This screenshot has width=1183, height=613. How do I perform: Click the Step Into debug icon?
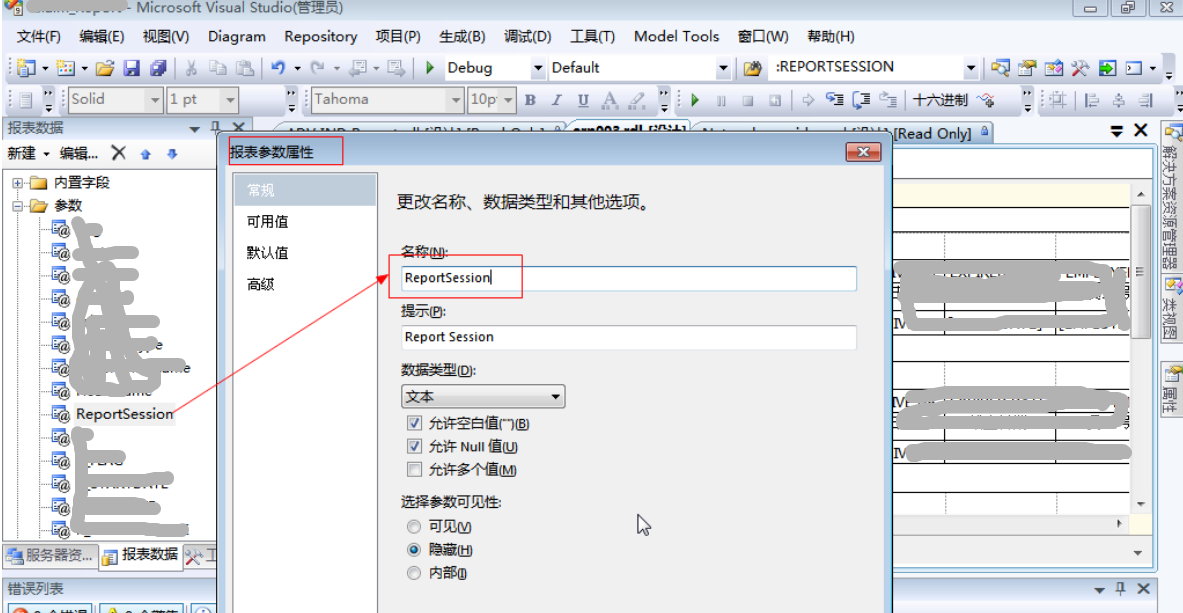pyautogui.click(x=834, y=100)
